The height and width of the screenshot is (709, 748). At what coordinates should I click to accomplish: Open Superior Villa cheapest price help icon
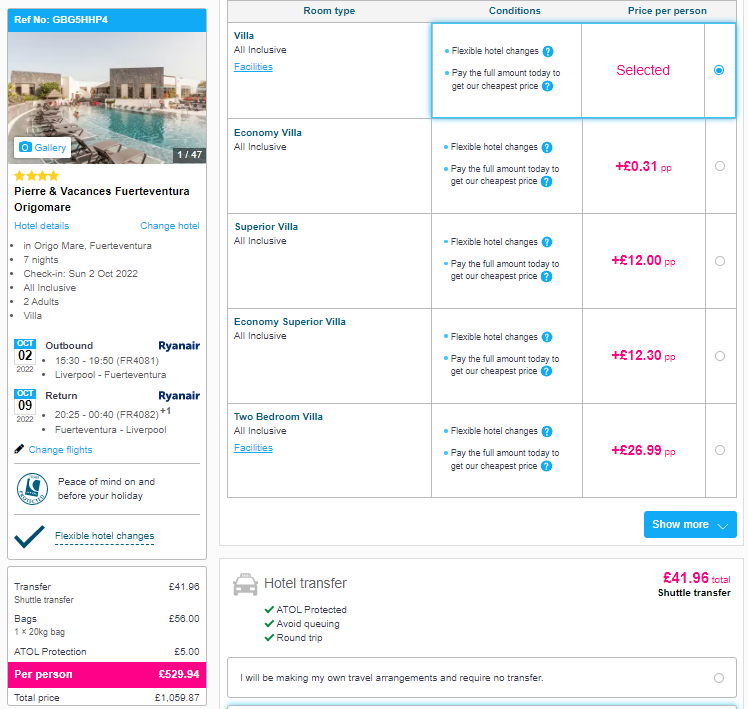(x=547, y=276)
